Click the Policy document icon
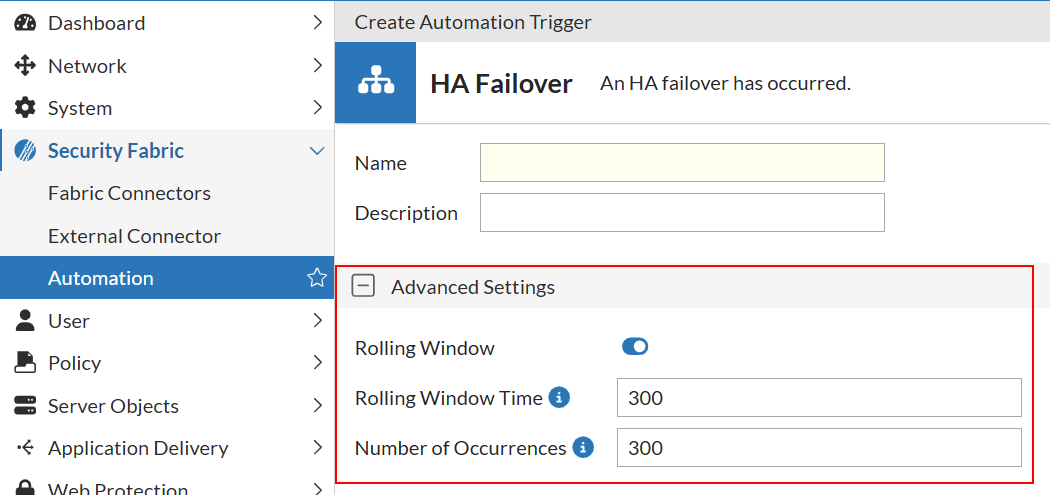1050x495 pixels. pyautogui.click(x=25, y=363)
